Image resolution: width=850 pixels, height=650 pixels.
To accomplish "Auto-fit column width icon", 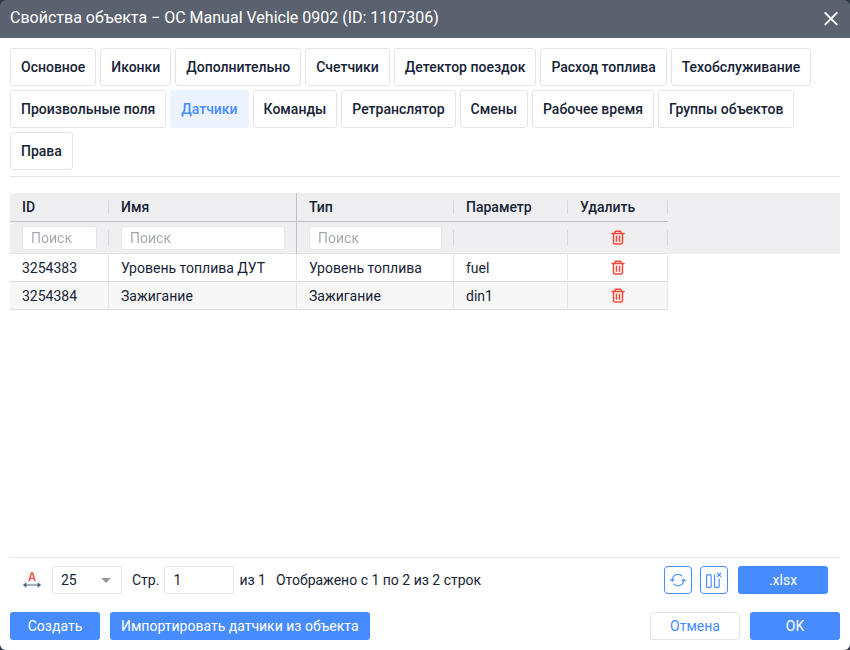I will (x=32, y=580).
